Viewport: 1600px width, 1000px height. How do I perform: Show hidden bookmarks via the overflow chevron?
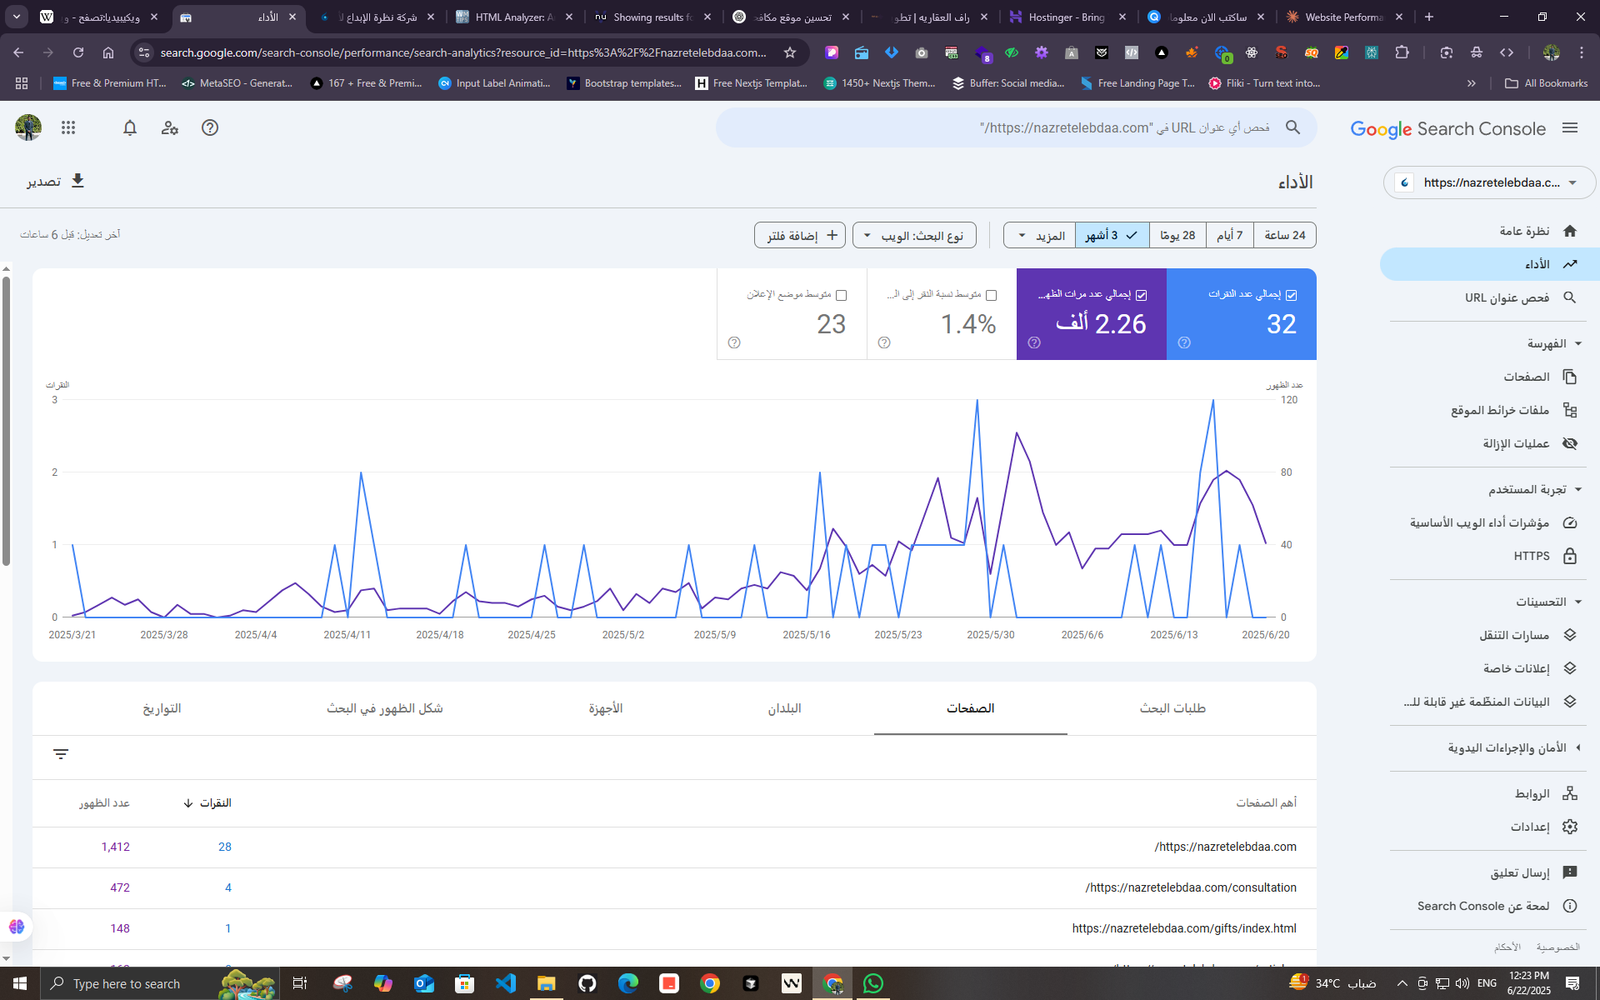pos(1471,83)
